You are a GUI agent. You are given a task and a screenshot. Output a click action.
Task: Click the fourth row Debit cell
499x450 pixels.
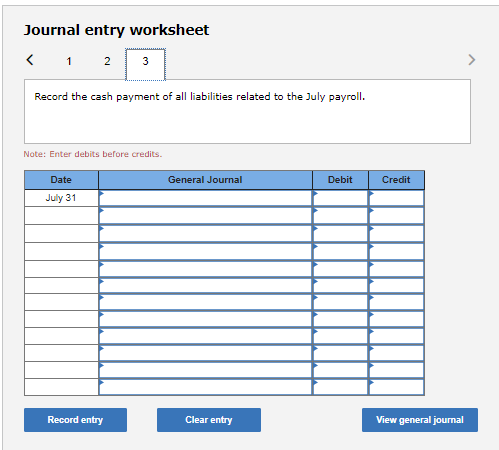(x=340, y=251)
